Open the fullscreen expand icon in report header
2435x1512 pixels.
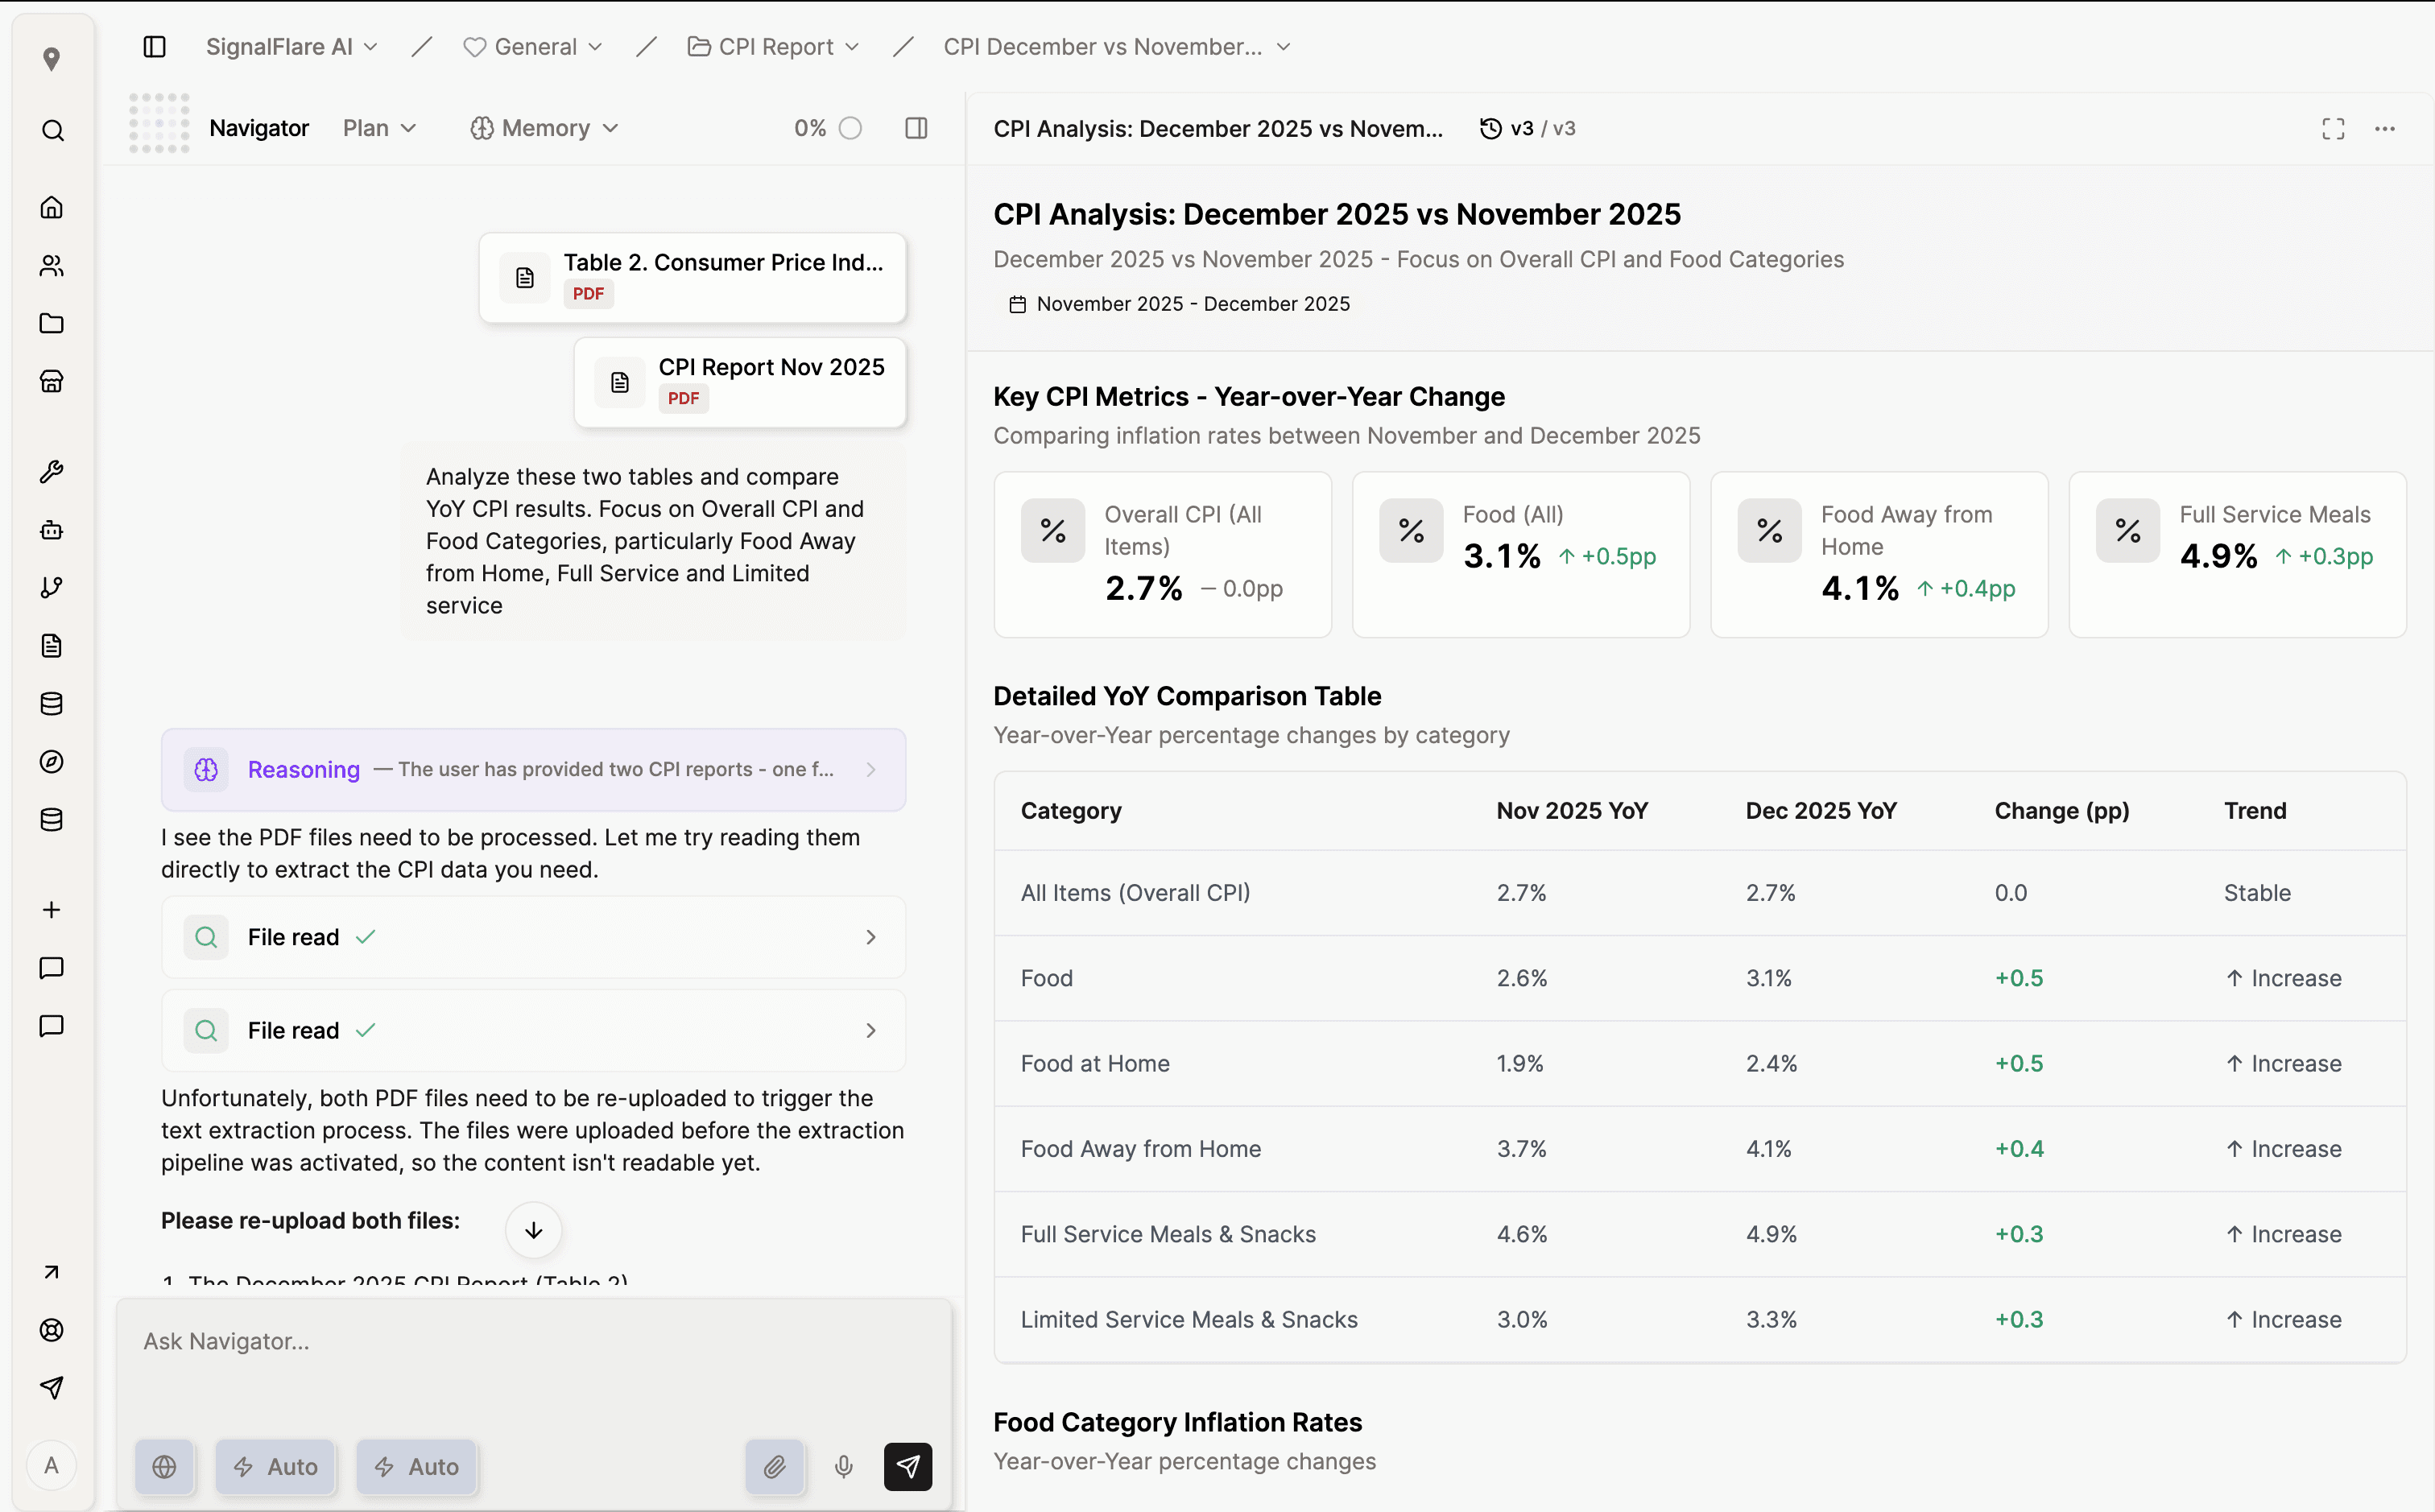point(2332,129)
